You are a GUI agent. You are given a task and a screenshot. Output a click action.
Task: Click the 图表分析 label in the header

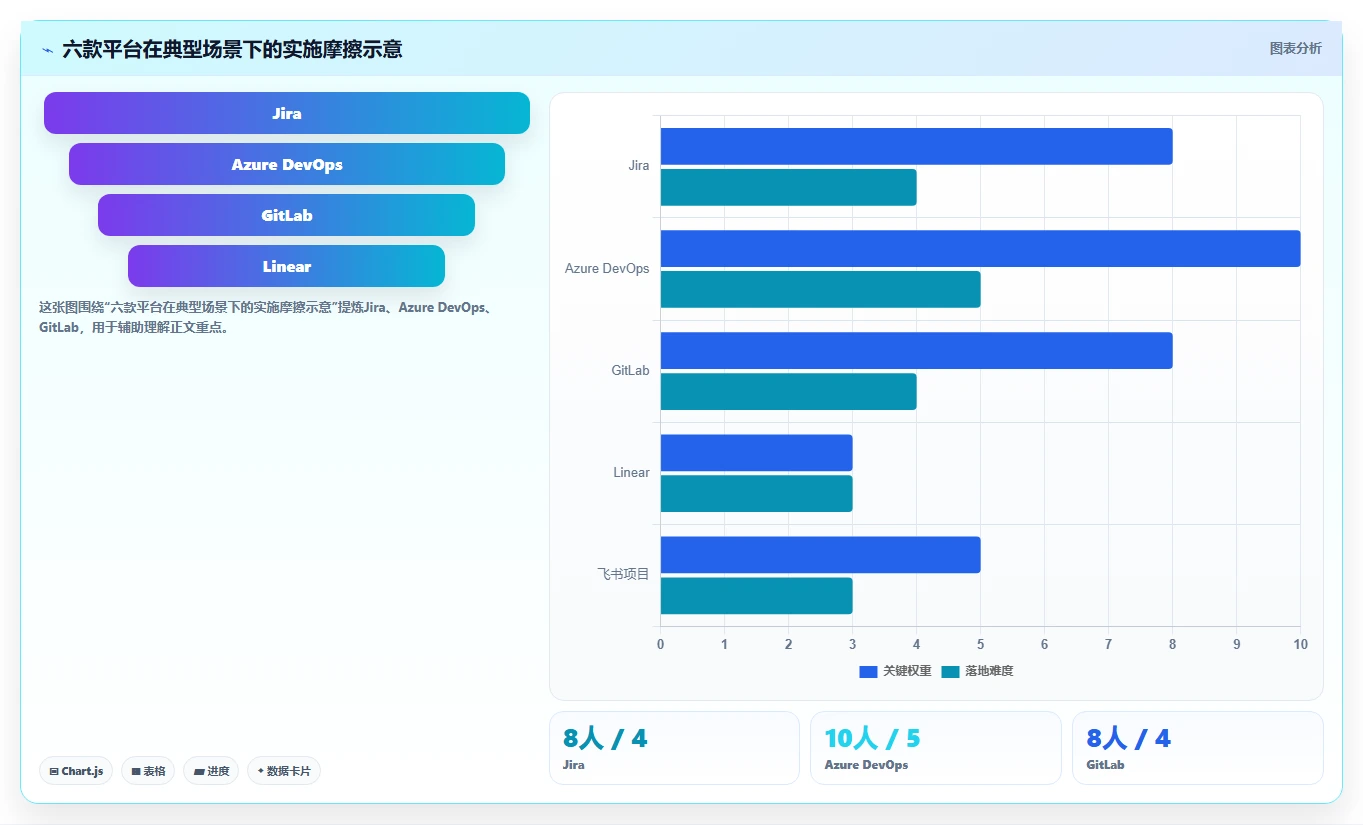[1295, 48]
